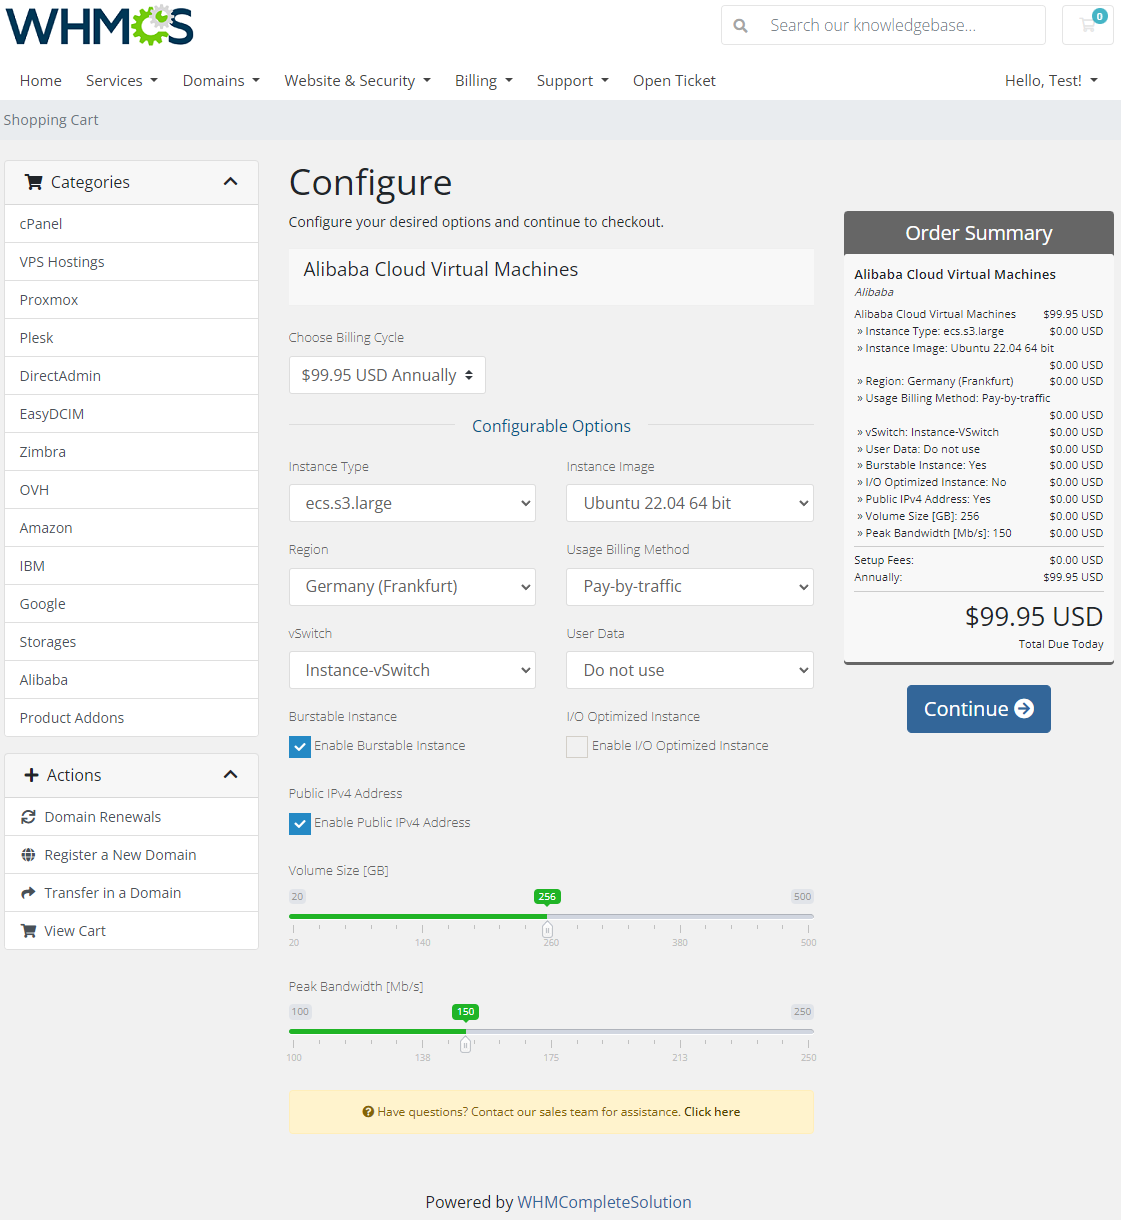1121x1220 pixels.
Task: Select the VPS Hostings category
Action: tap(132, 262)
